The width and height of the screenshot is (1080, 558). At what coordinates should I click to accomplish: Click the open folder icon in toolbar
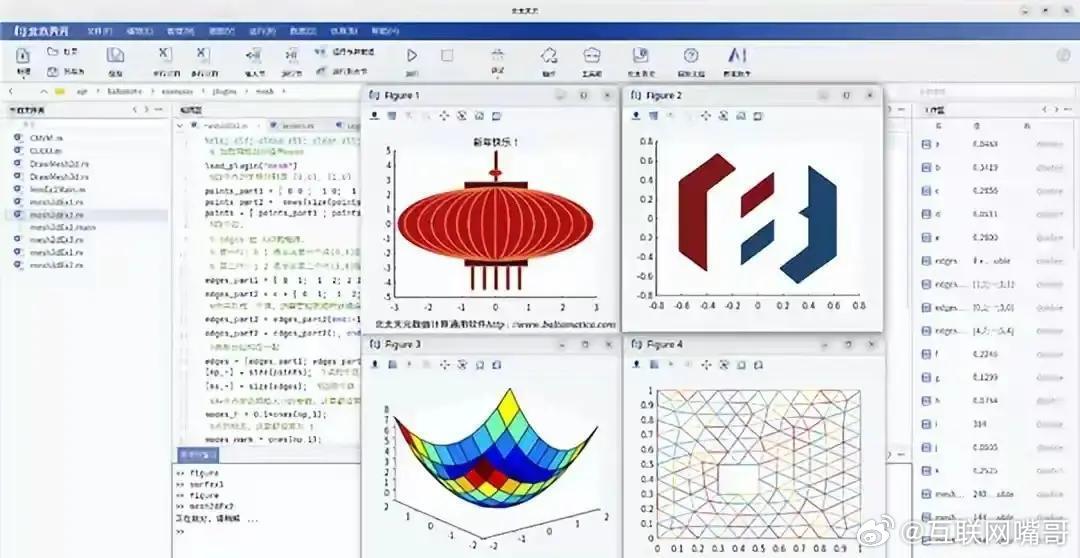(53, 51)
